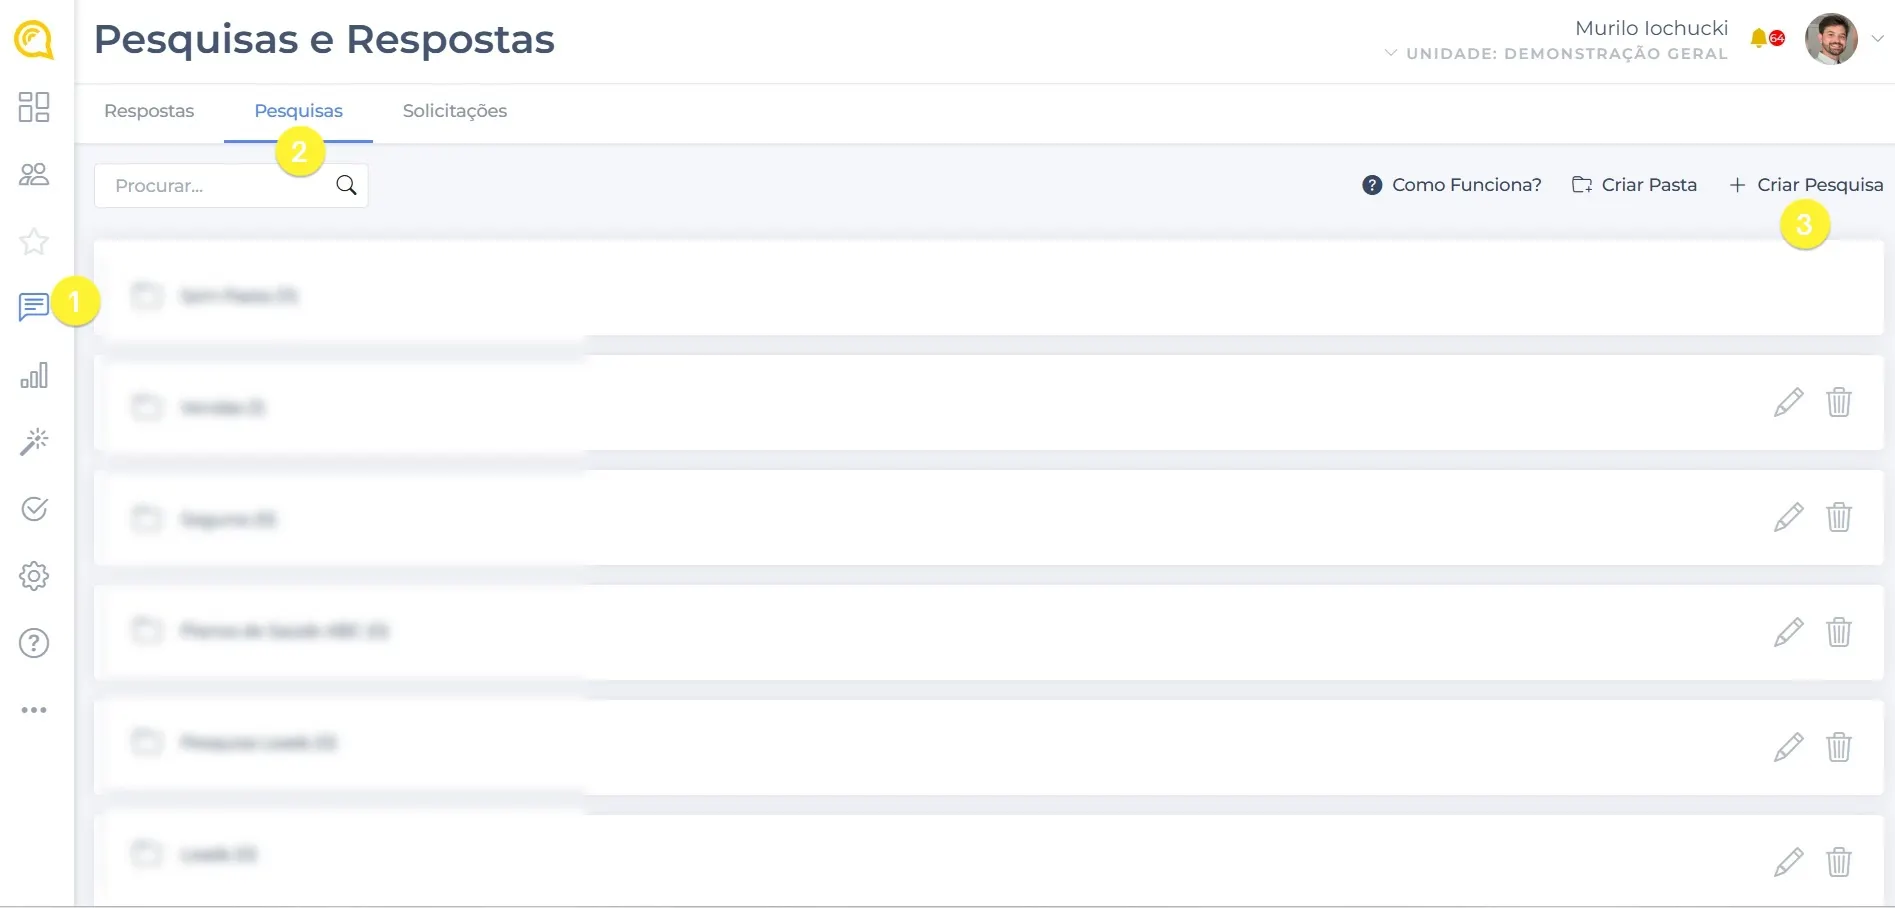1895x908 pixels.
Task: Click the Criar Pesquisa button
Action: 1807,185
